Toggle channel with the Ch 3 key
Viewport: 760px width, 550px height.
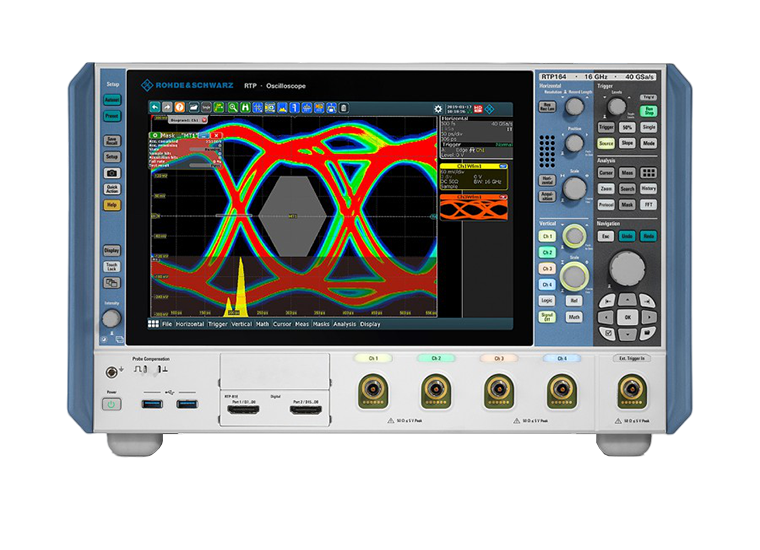point(547,268)
